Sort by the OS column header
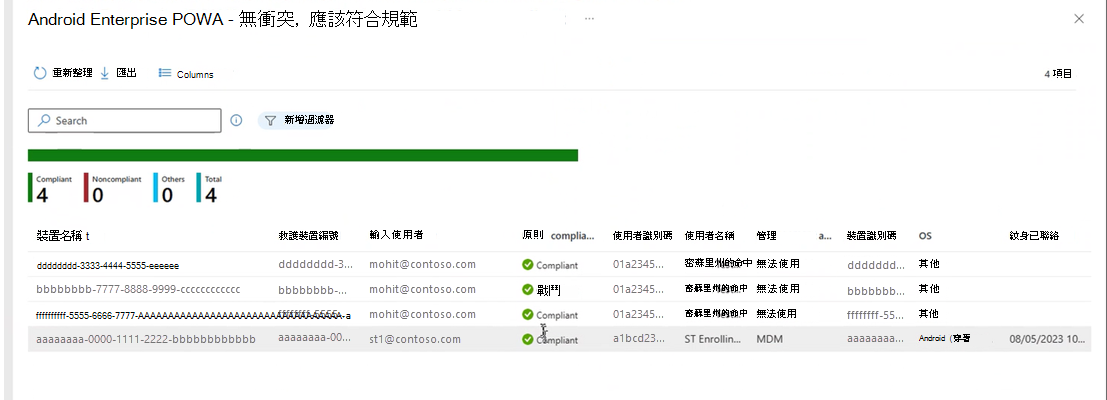Image resolution: width=1107 pixels, height=400 pixels. tap(925, 236)
